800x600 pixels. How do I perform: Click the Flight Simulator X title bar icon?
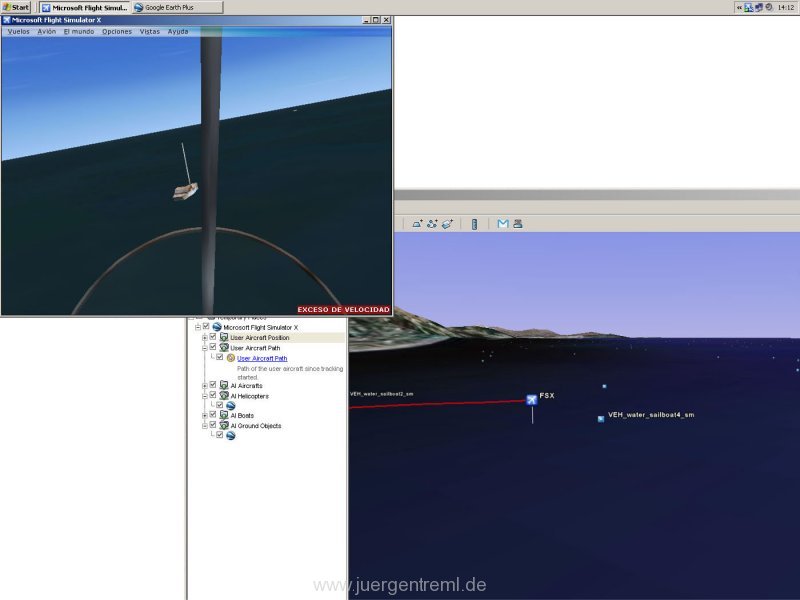pos(7,20)
